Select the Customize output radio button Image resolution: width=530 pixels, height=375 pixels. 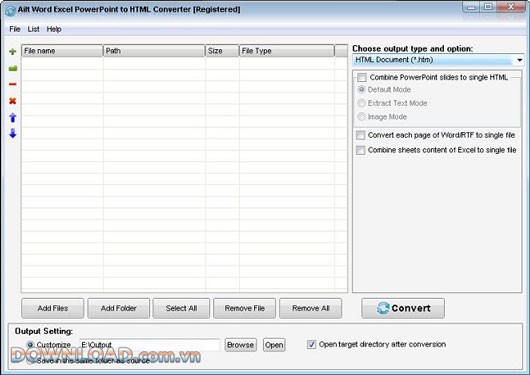[30, 345]
